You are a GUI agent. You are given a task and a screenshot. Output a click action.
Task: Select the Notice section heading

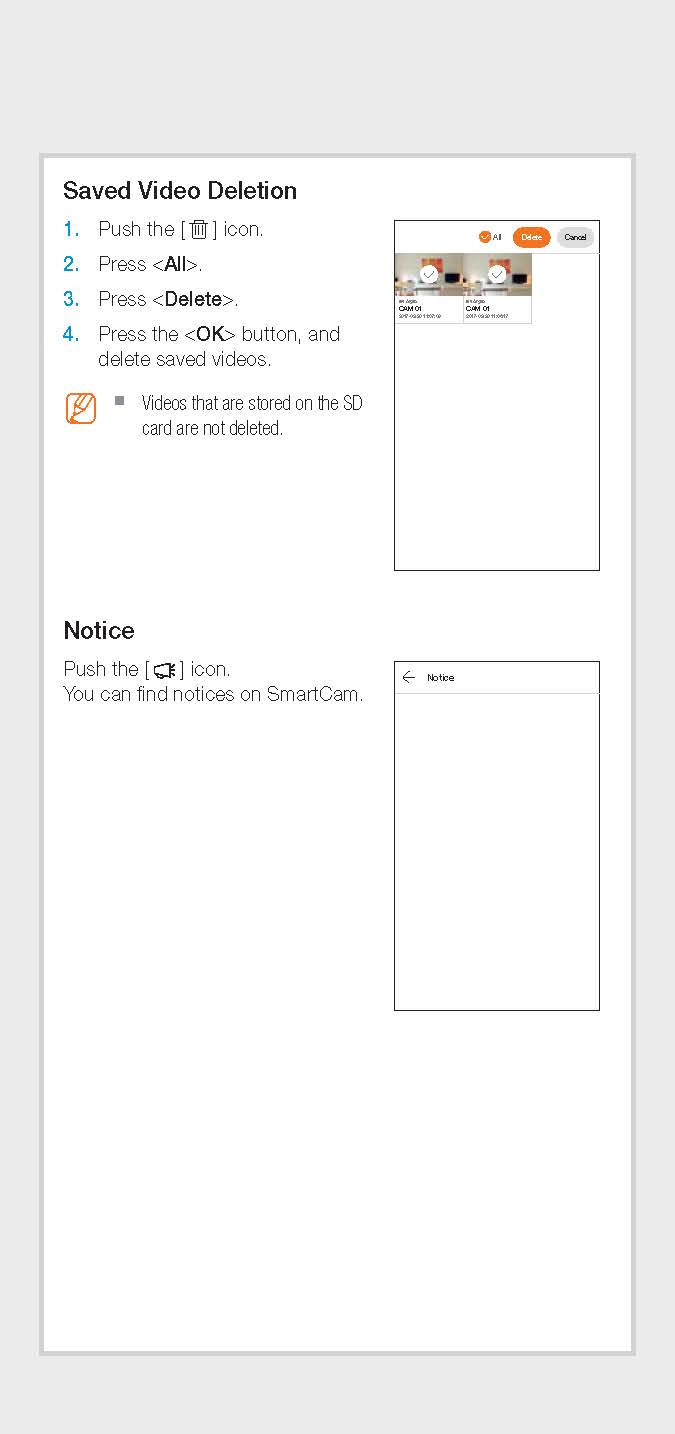(99, 631)
